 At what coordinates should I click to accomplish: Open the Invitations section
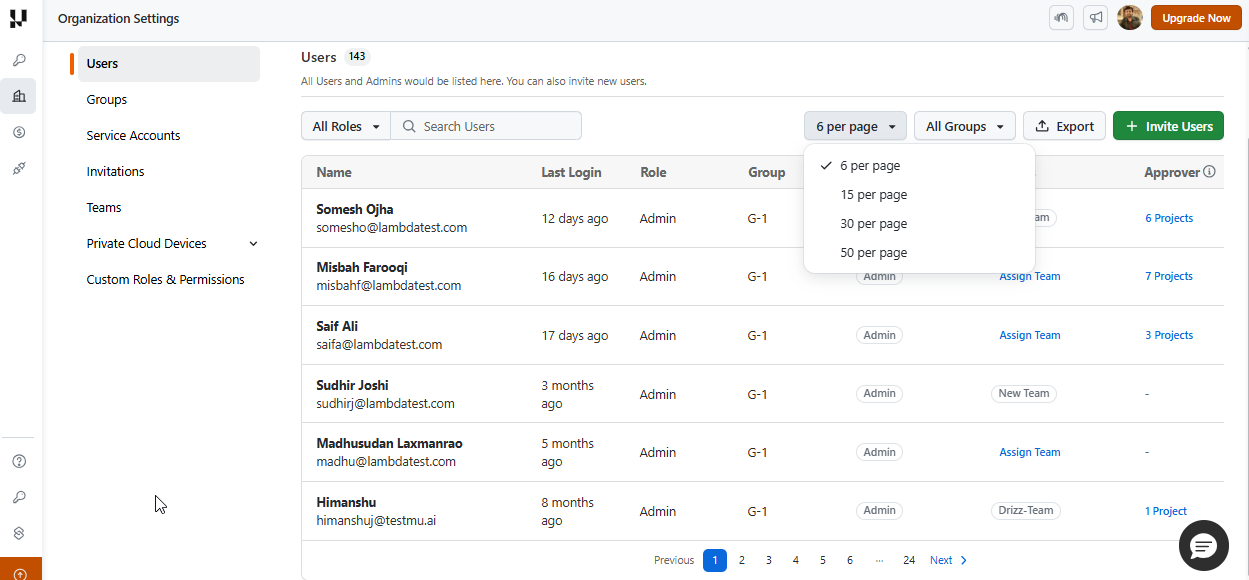[116, 172]
